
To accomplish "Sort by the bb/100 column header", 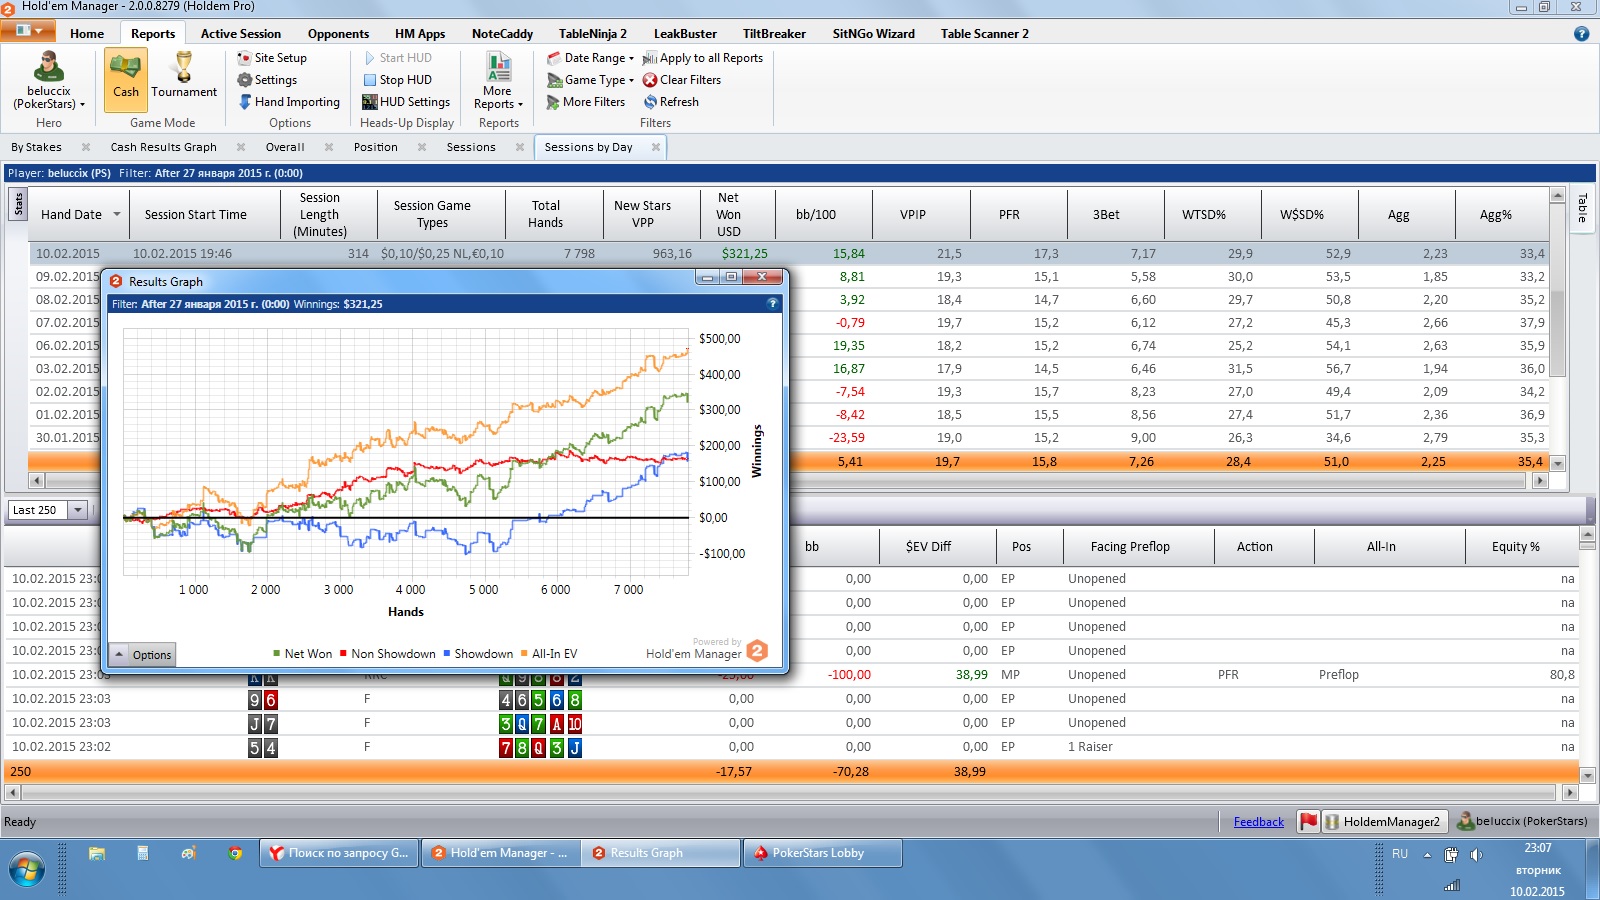I will tap(823, 214).
